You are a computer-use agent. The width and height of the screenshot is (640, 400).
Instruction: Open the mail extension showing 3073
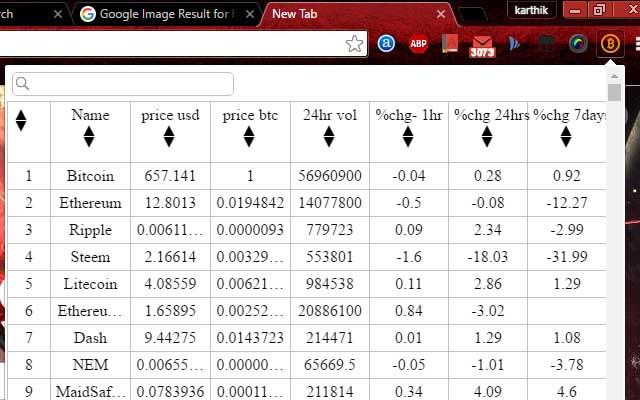point(482,46)
